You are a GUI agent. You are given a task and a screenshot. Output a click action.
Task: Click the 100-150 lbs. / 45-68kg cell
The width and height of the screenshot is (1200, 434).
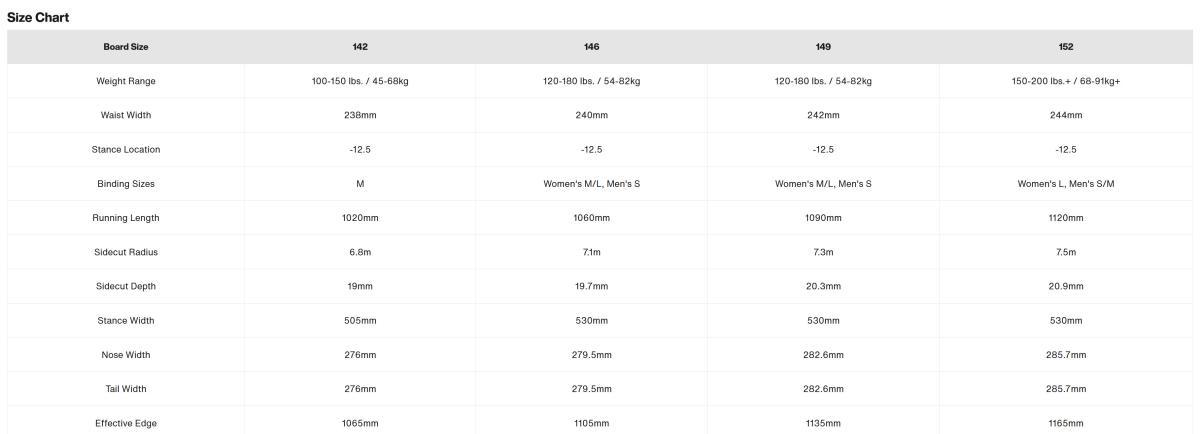pyautogui.click(x=360, y=81)
